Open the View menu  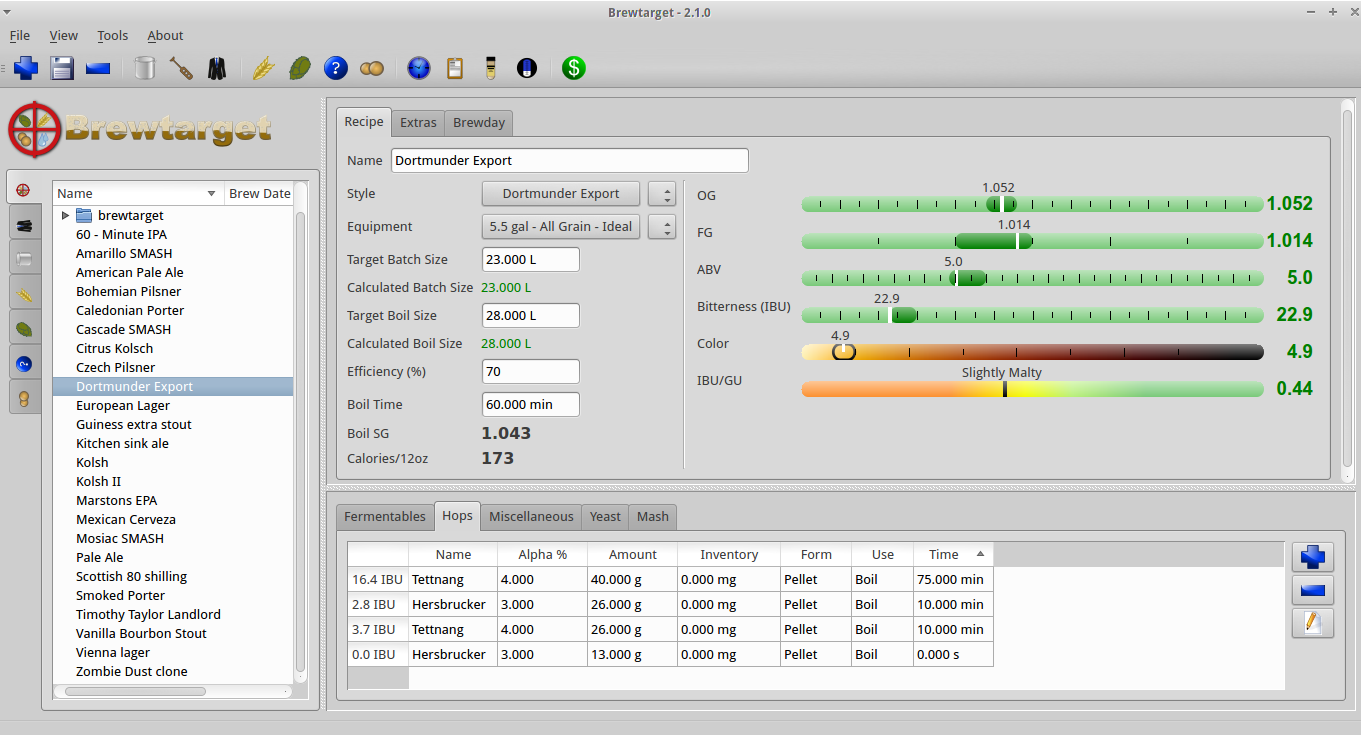(x=63, y=35)
